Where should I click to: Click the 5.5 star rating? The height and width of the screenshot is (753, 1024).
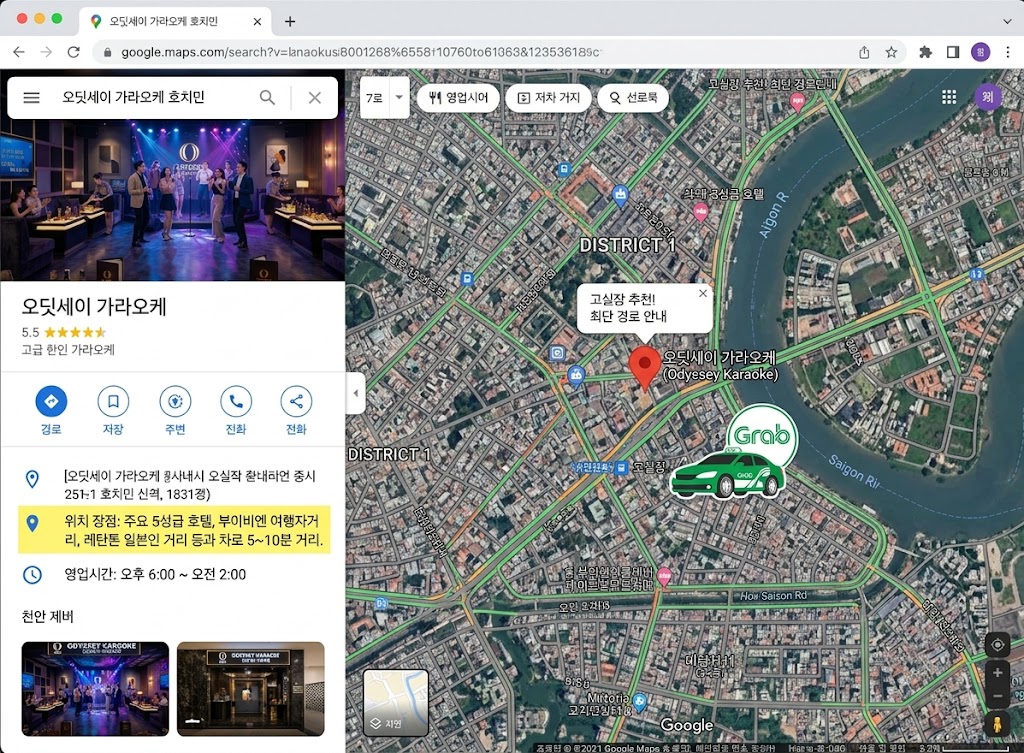coord(63,332)
